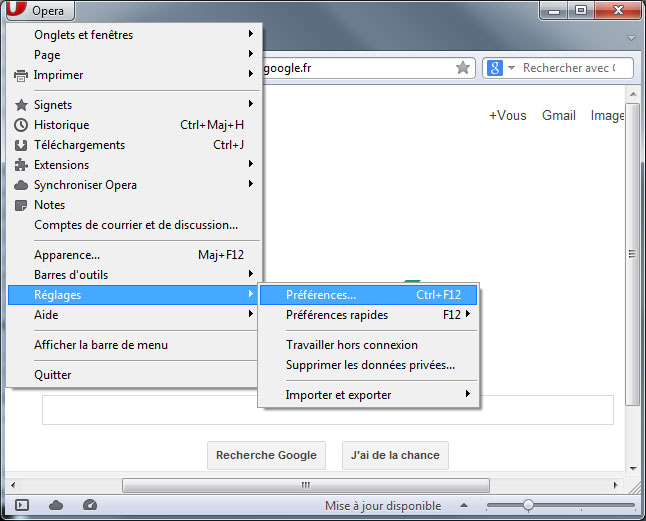
Task: Click the download icon beside Téléchargements
Action: point(21,145)
